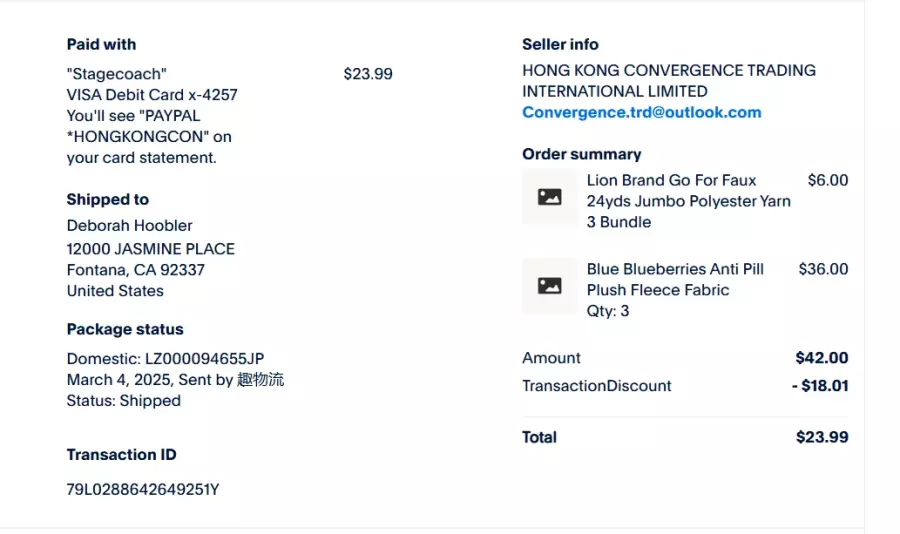Open the Convergence.trd@outlook.com email link

pyautogui.click(x=642, y=113)
